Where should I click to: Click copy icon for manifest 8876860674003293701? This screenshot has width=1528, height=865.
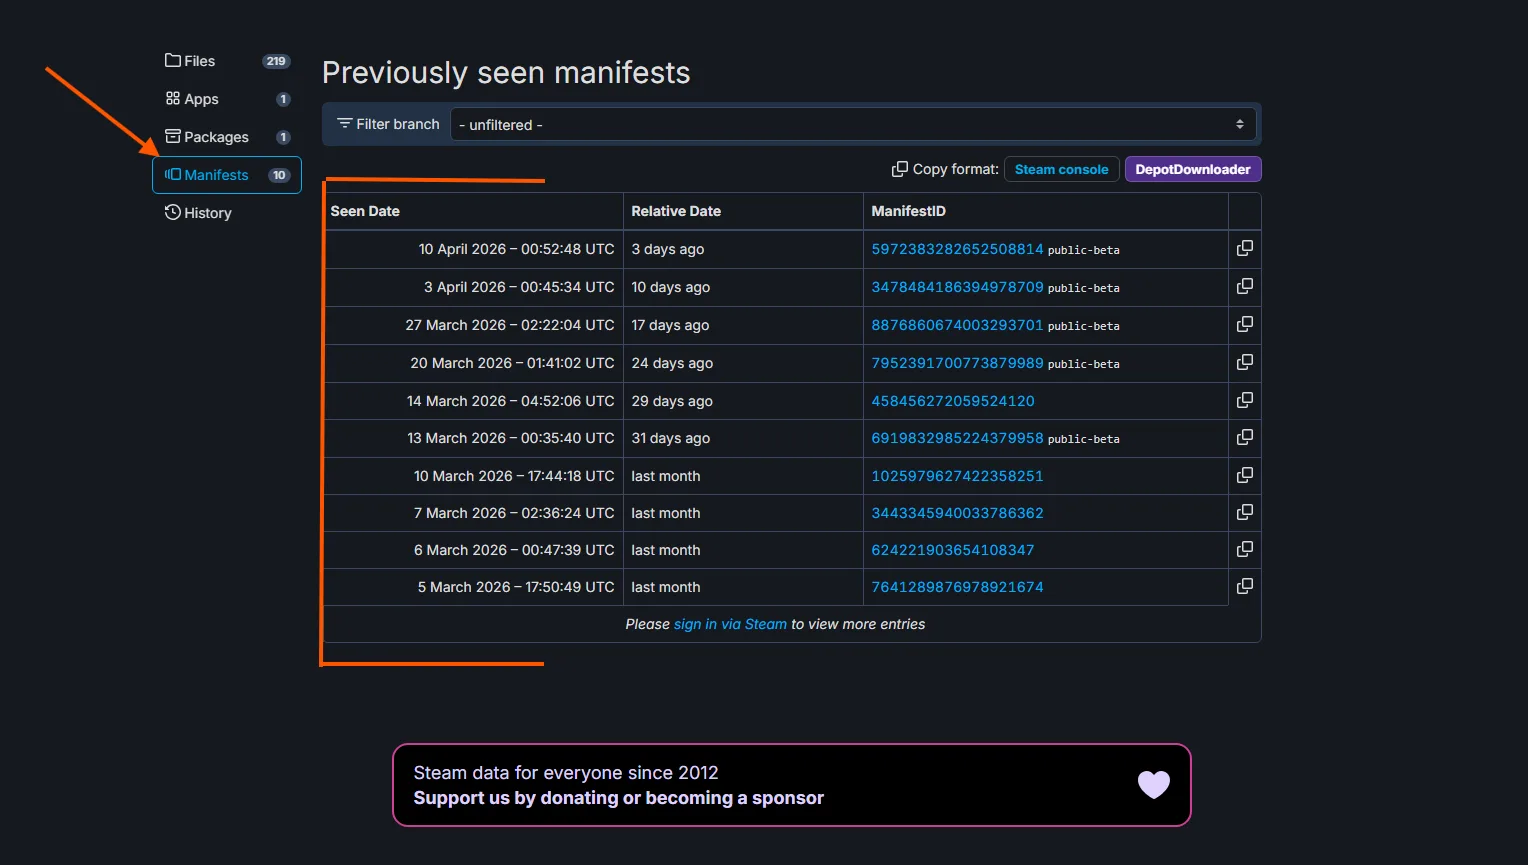[x=1244, y=324]
